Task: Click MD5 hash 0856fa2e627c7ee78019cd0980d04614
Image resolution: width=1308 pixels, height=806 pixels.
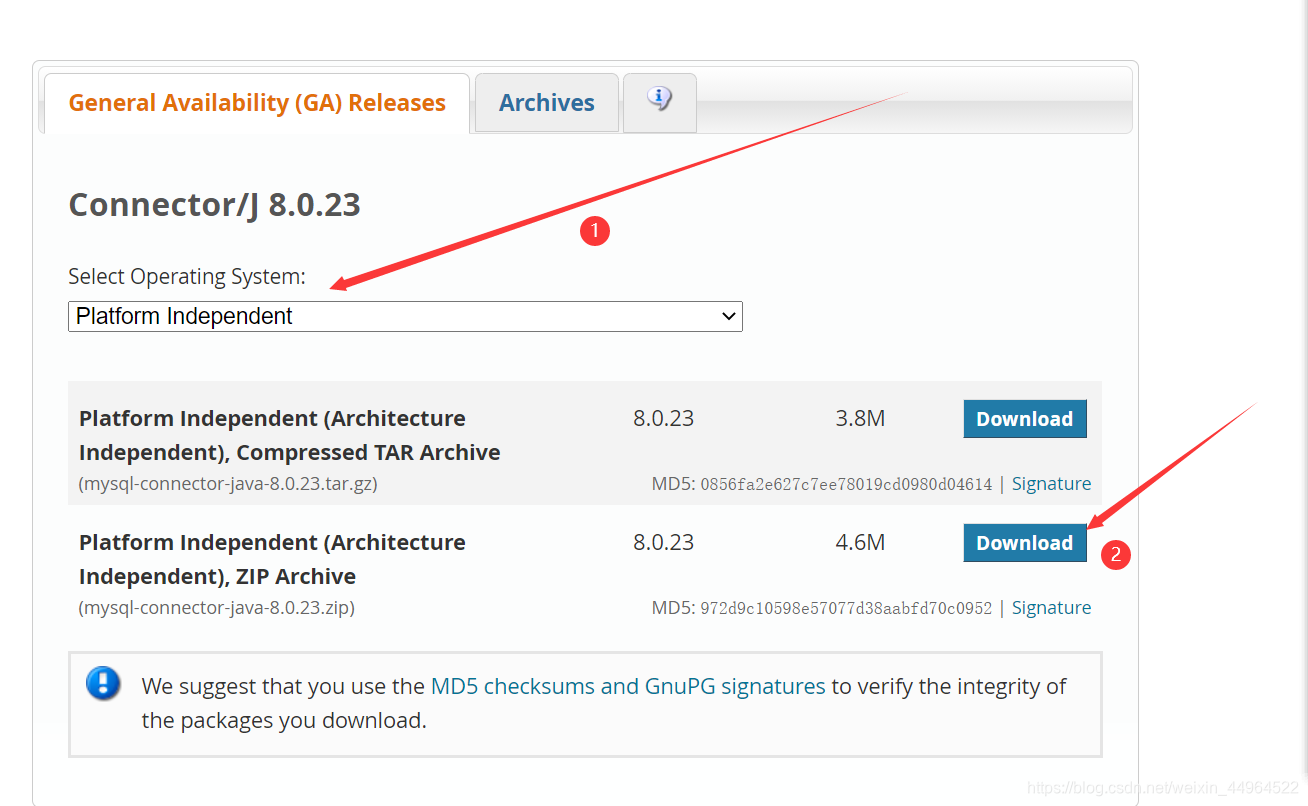Action: tap(846, 484)
